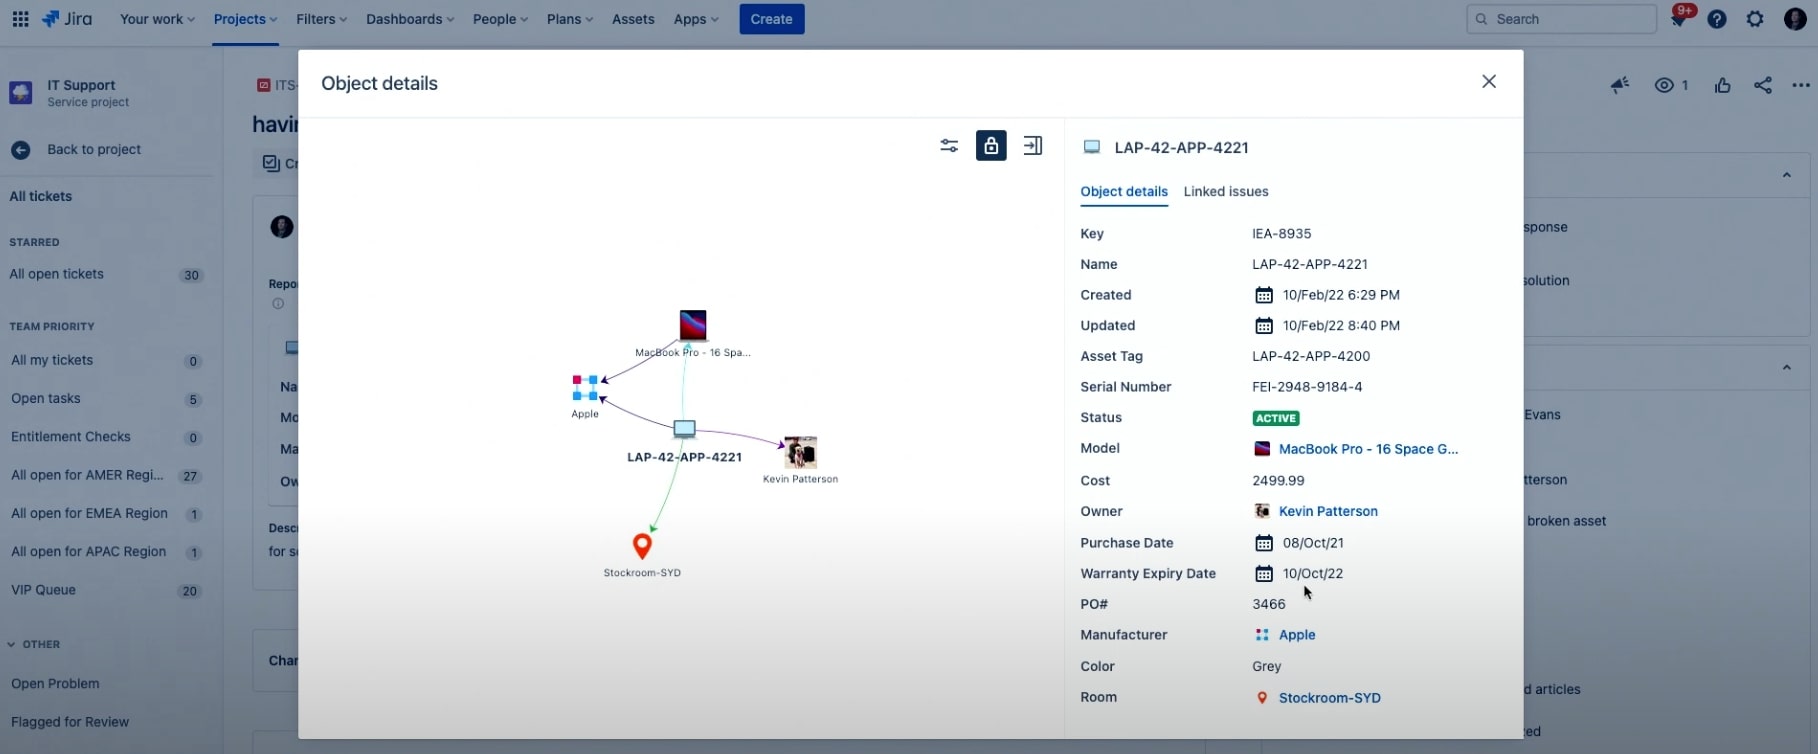Image resolution: width=1818 pixels, height=754 pixels.
Task: Select the Apple node in graph
Action: (x=585, y=388)
